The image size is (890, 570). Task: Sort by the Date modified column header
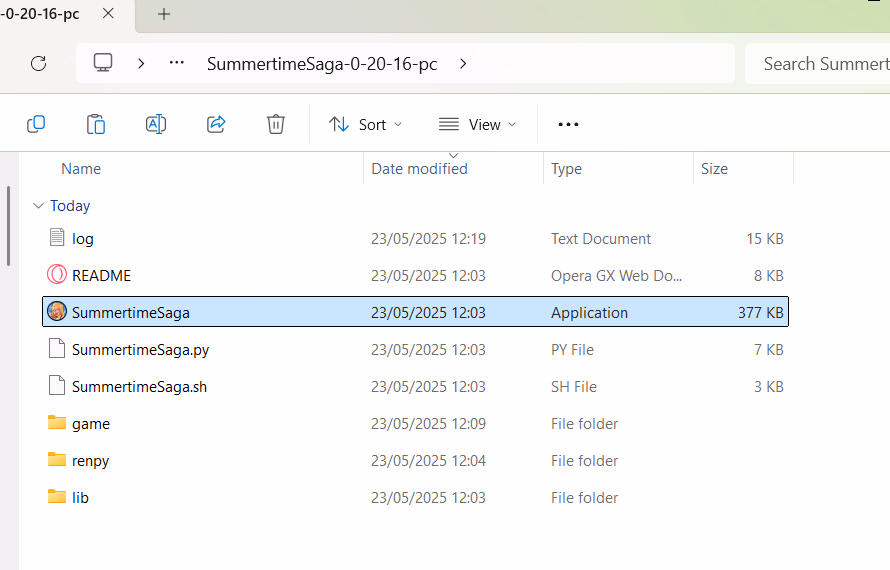coord(419,169)
